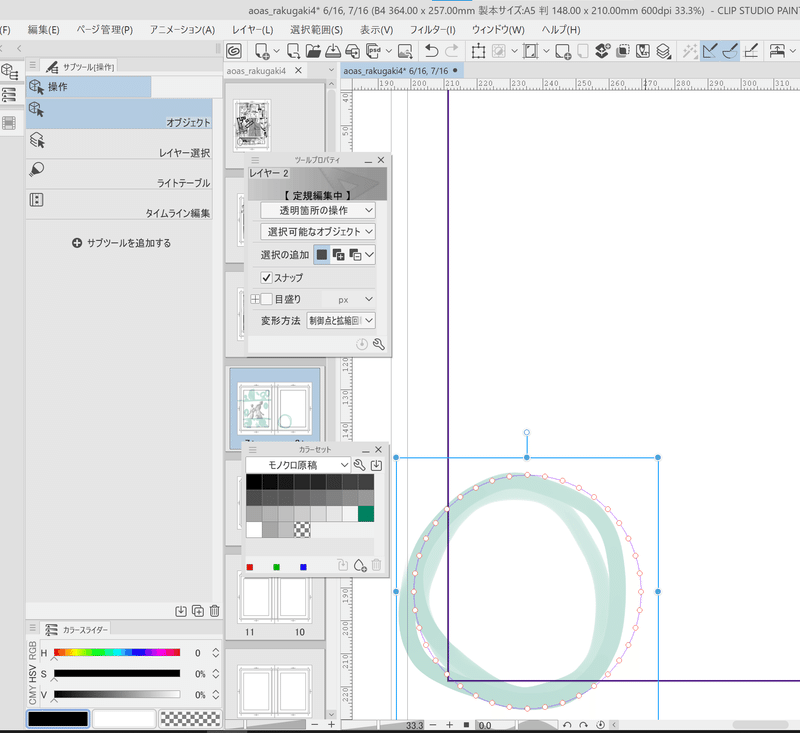Toggle Snap to Special Ruler icon
The image size is (800, 733).
[730, 51]
